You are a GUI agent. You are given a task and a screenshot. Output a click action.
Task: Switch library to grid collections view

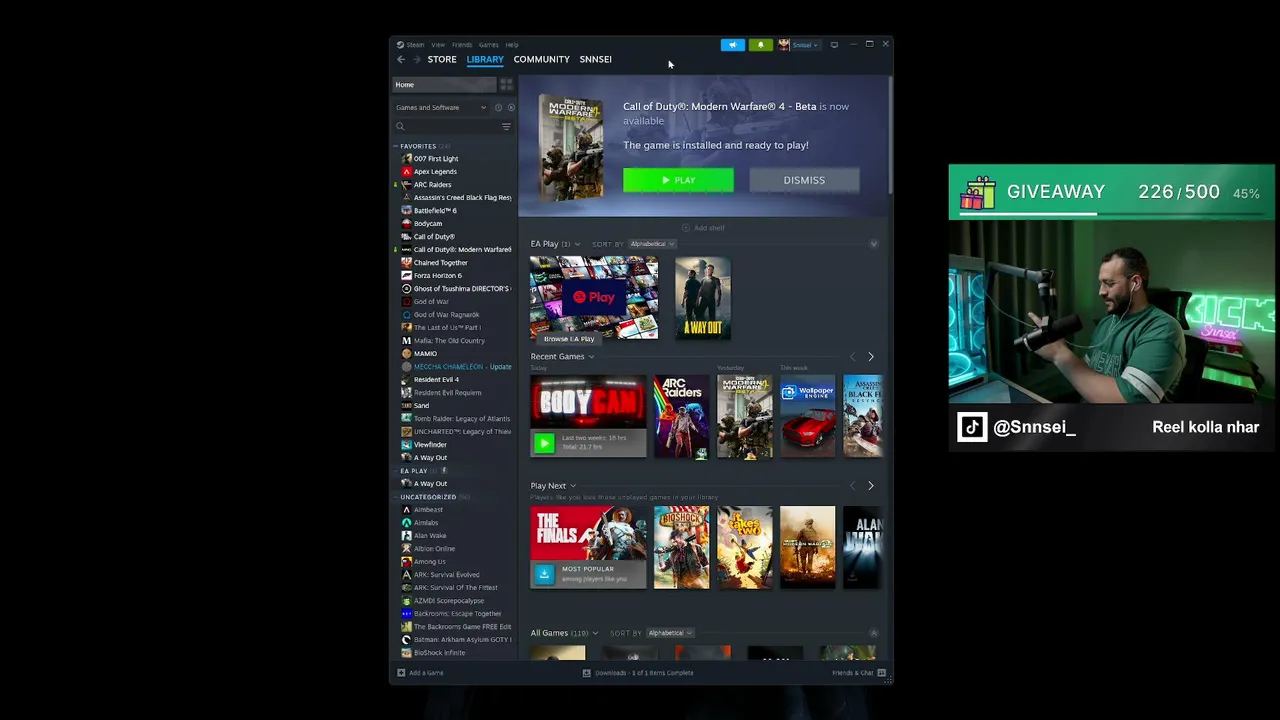[x=506, y=85]
